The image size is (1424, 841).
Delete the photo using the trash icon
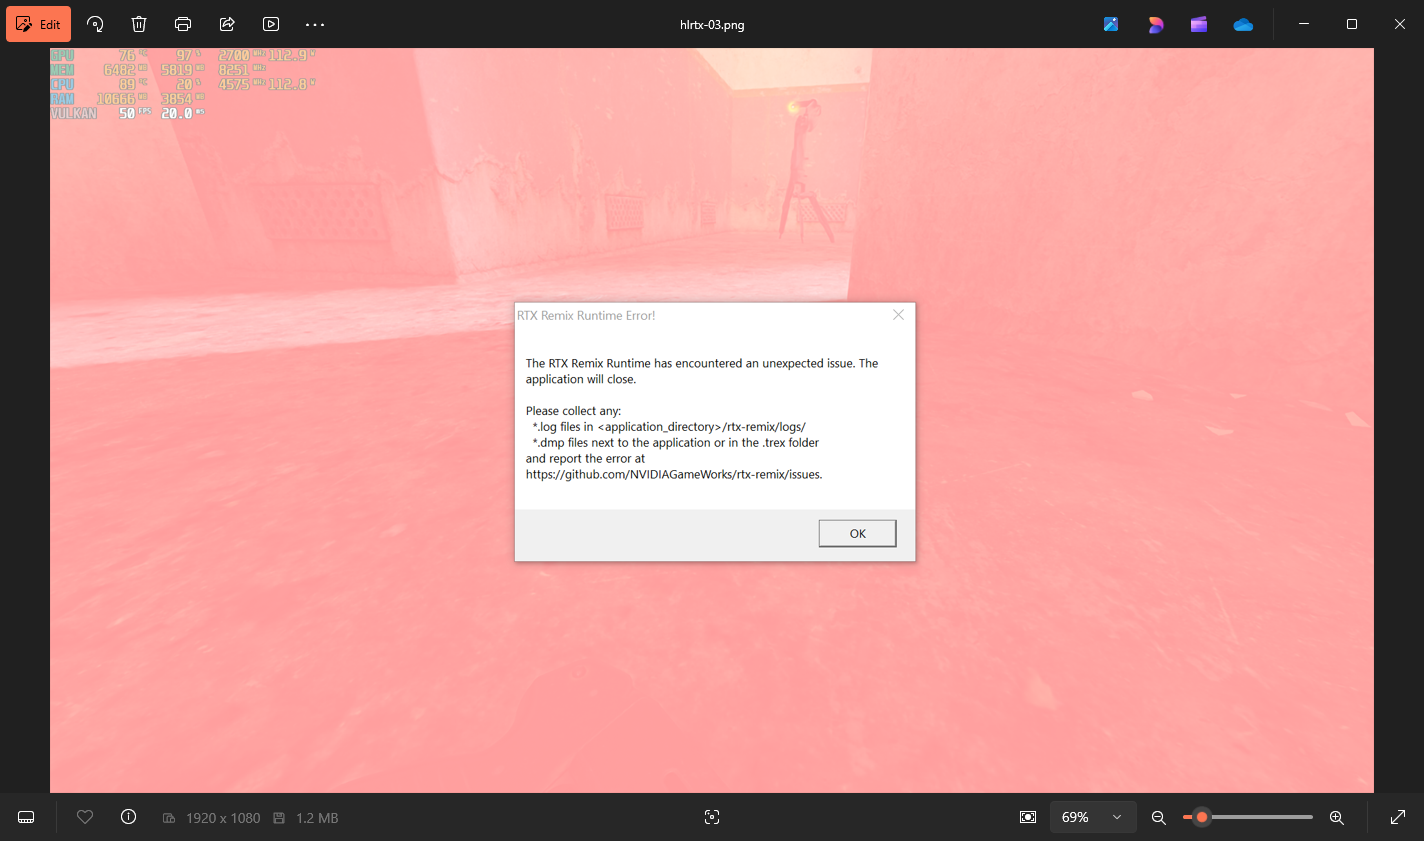click(139, 24)
